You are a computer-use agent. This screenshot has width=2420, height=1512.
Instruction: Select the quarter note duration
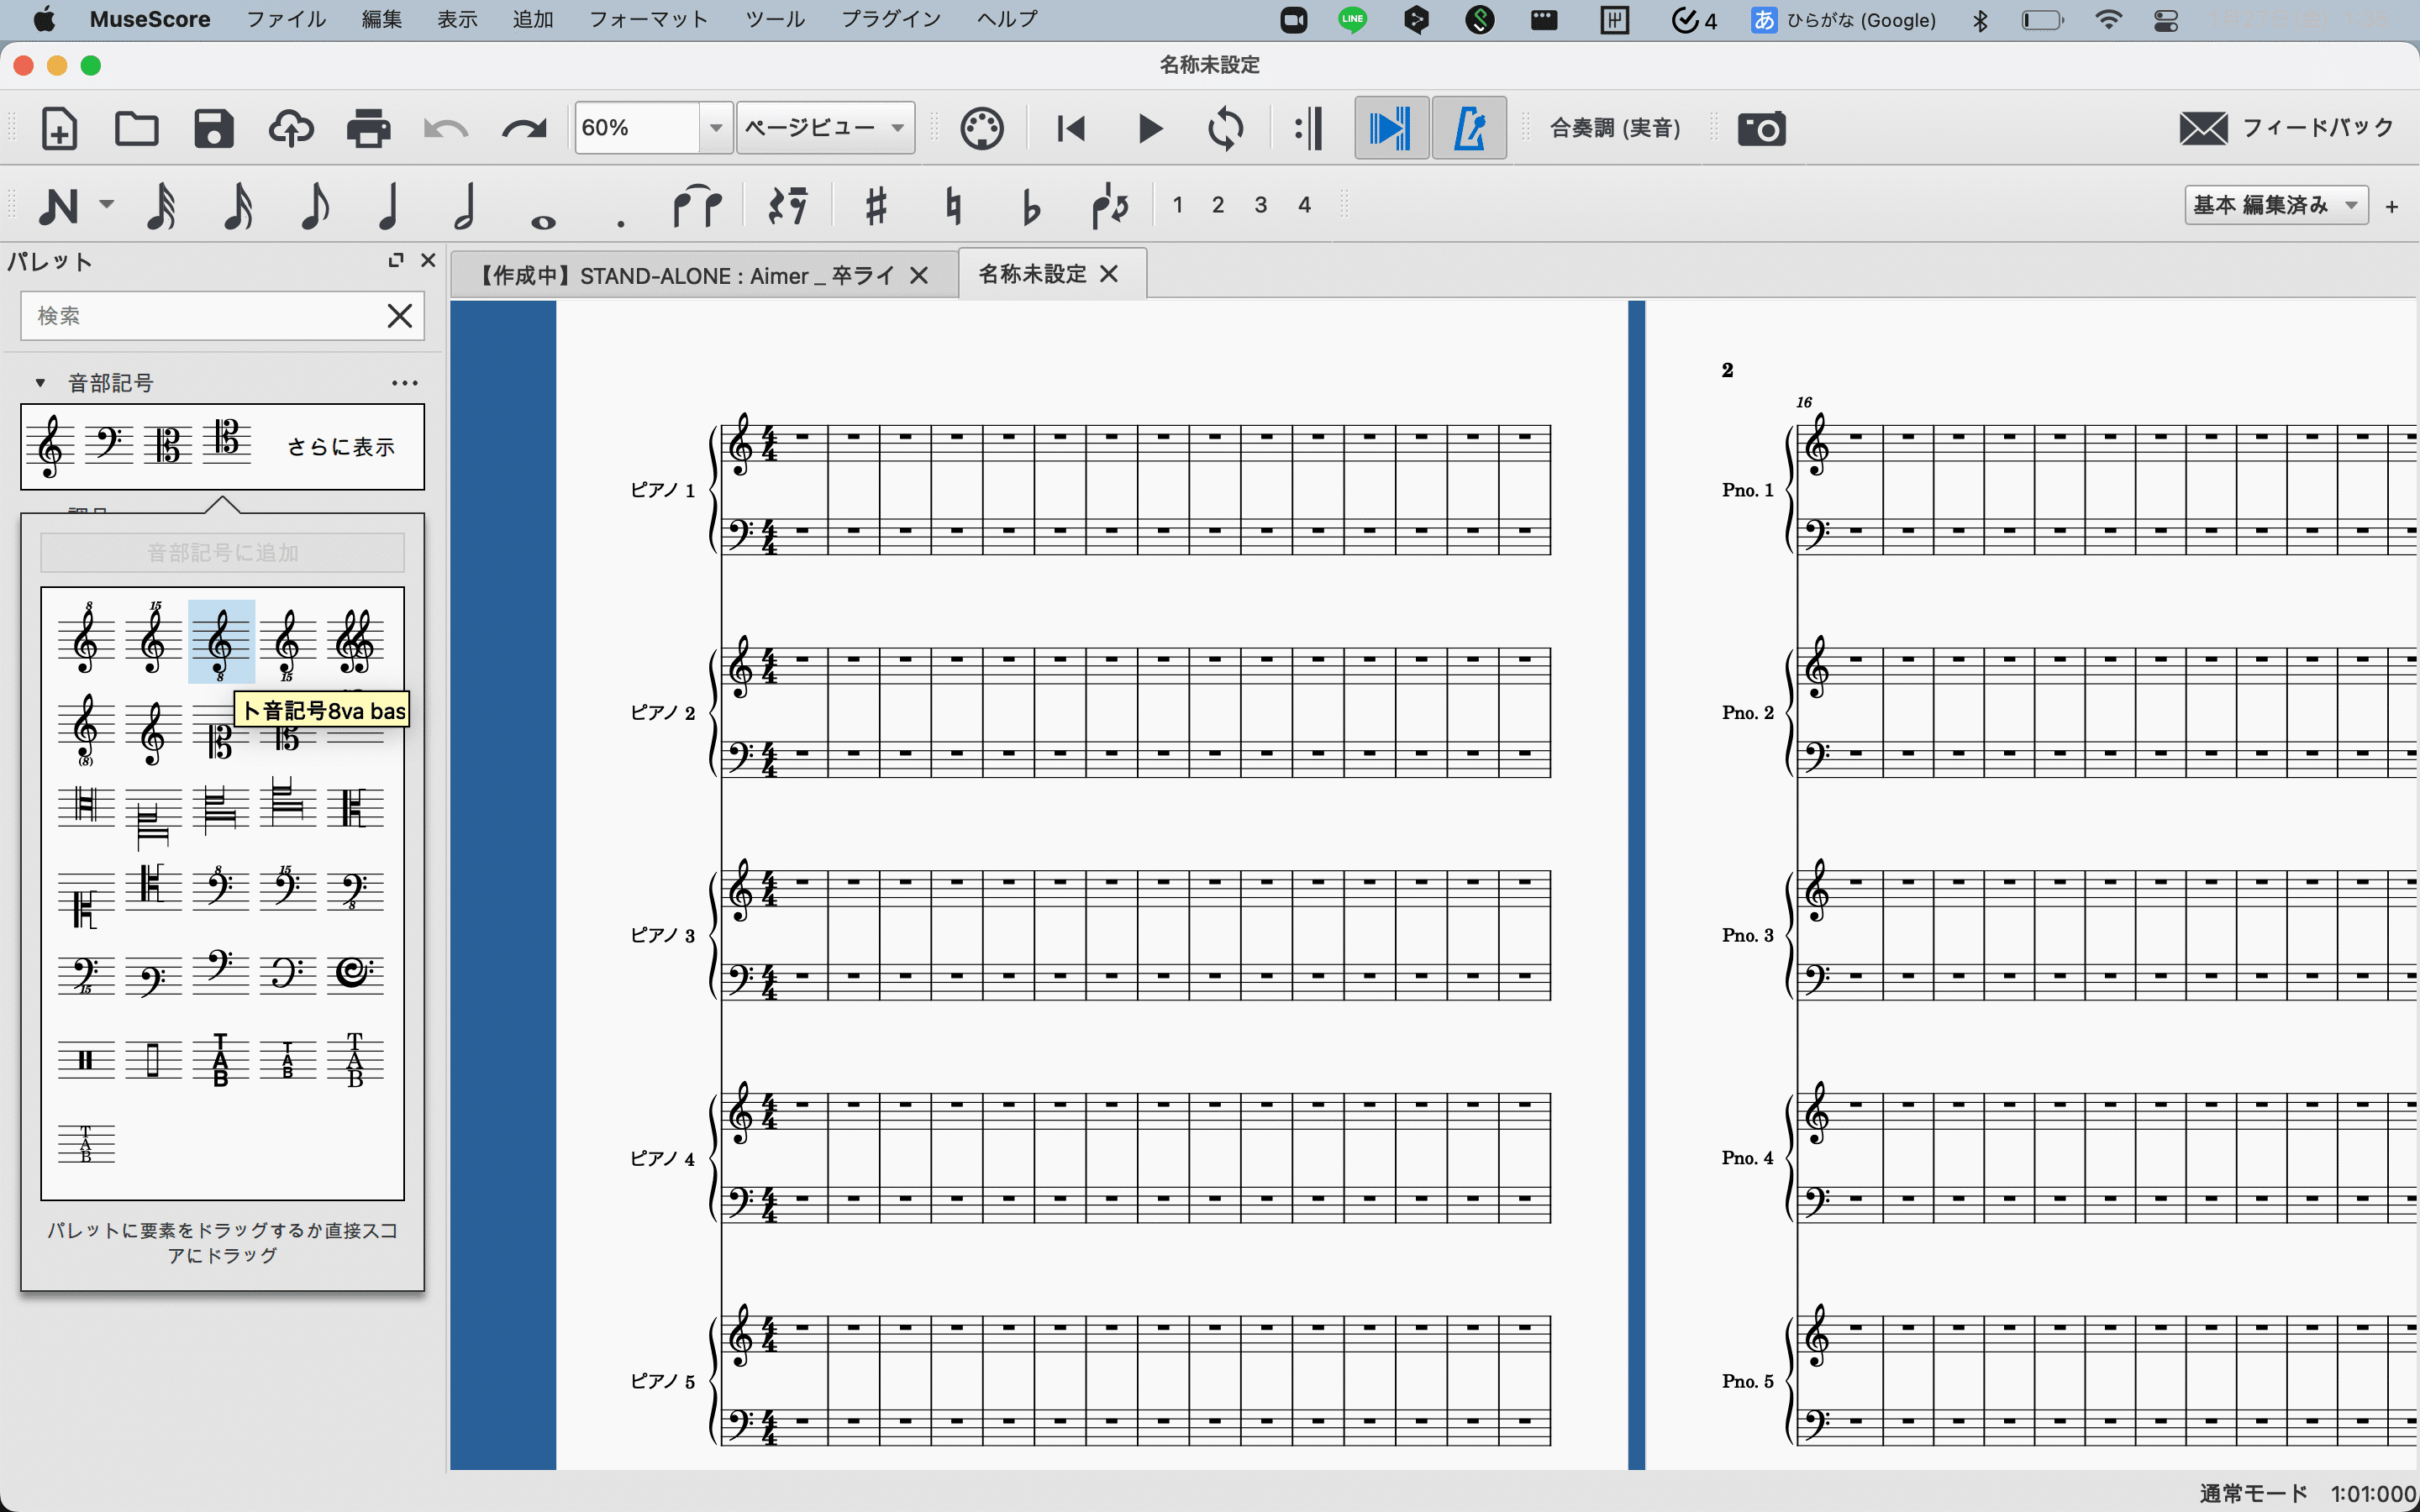389,206
